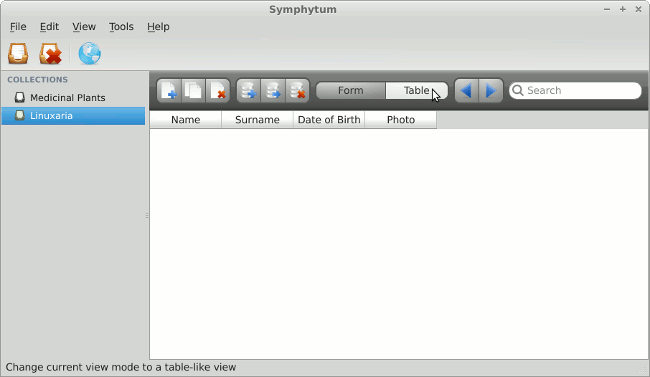Switch to Table view
Screen dimensions: 650x377
pos(417,90)
